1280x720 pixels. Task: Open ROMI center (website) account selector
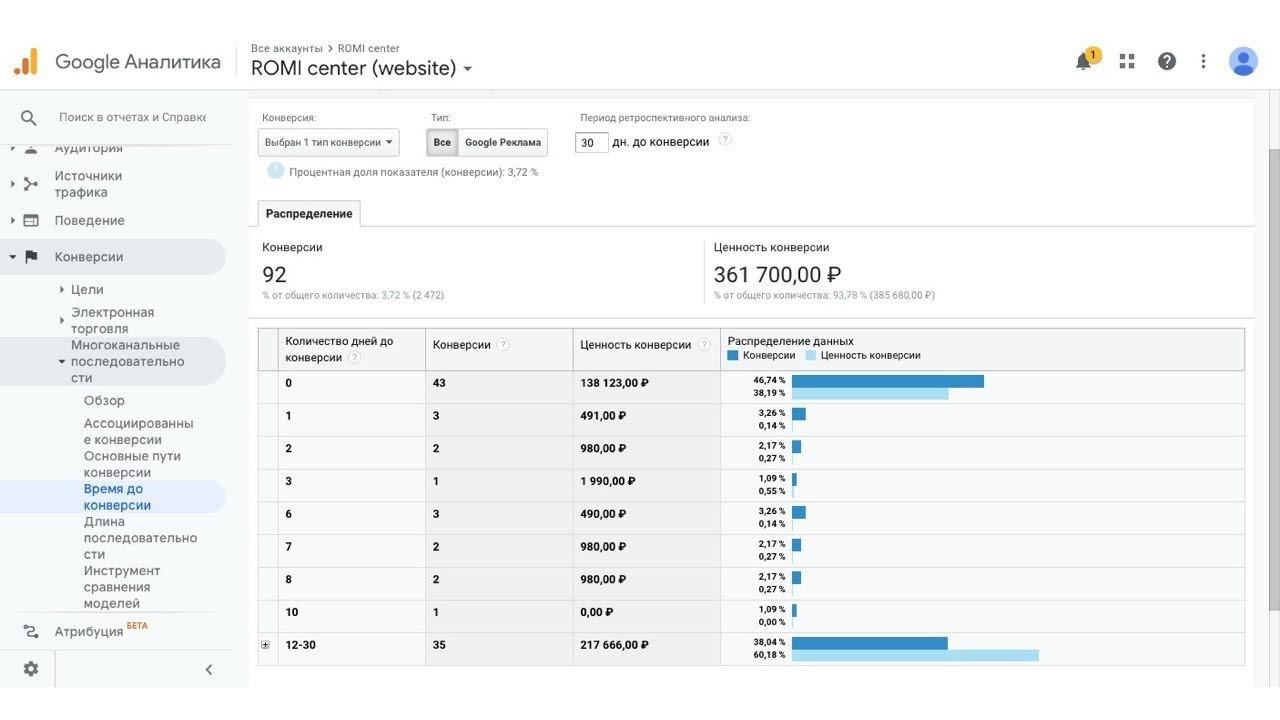(x=361, y=68)
